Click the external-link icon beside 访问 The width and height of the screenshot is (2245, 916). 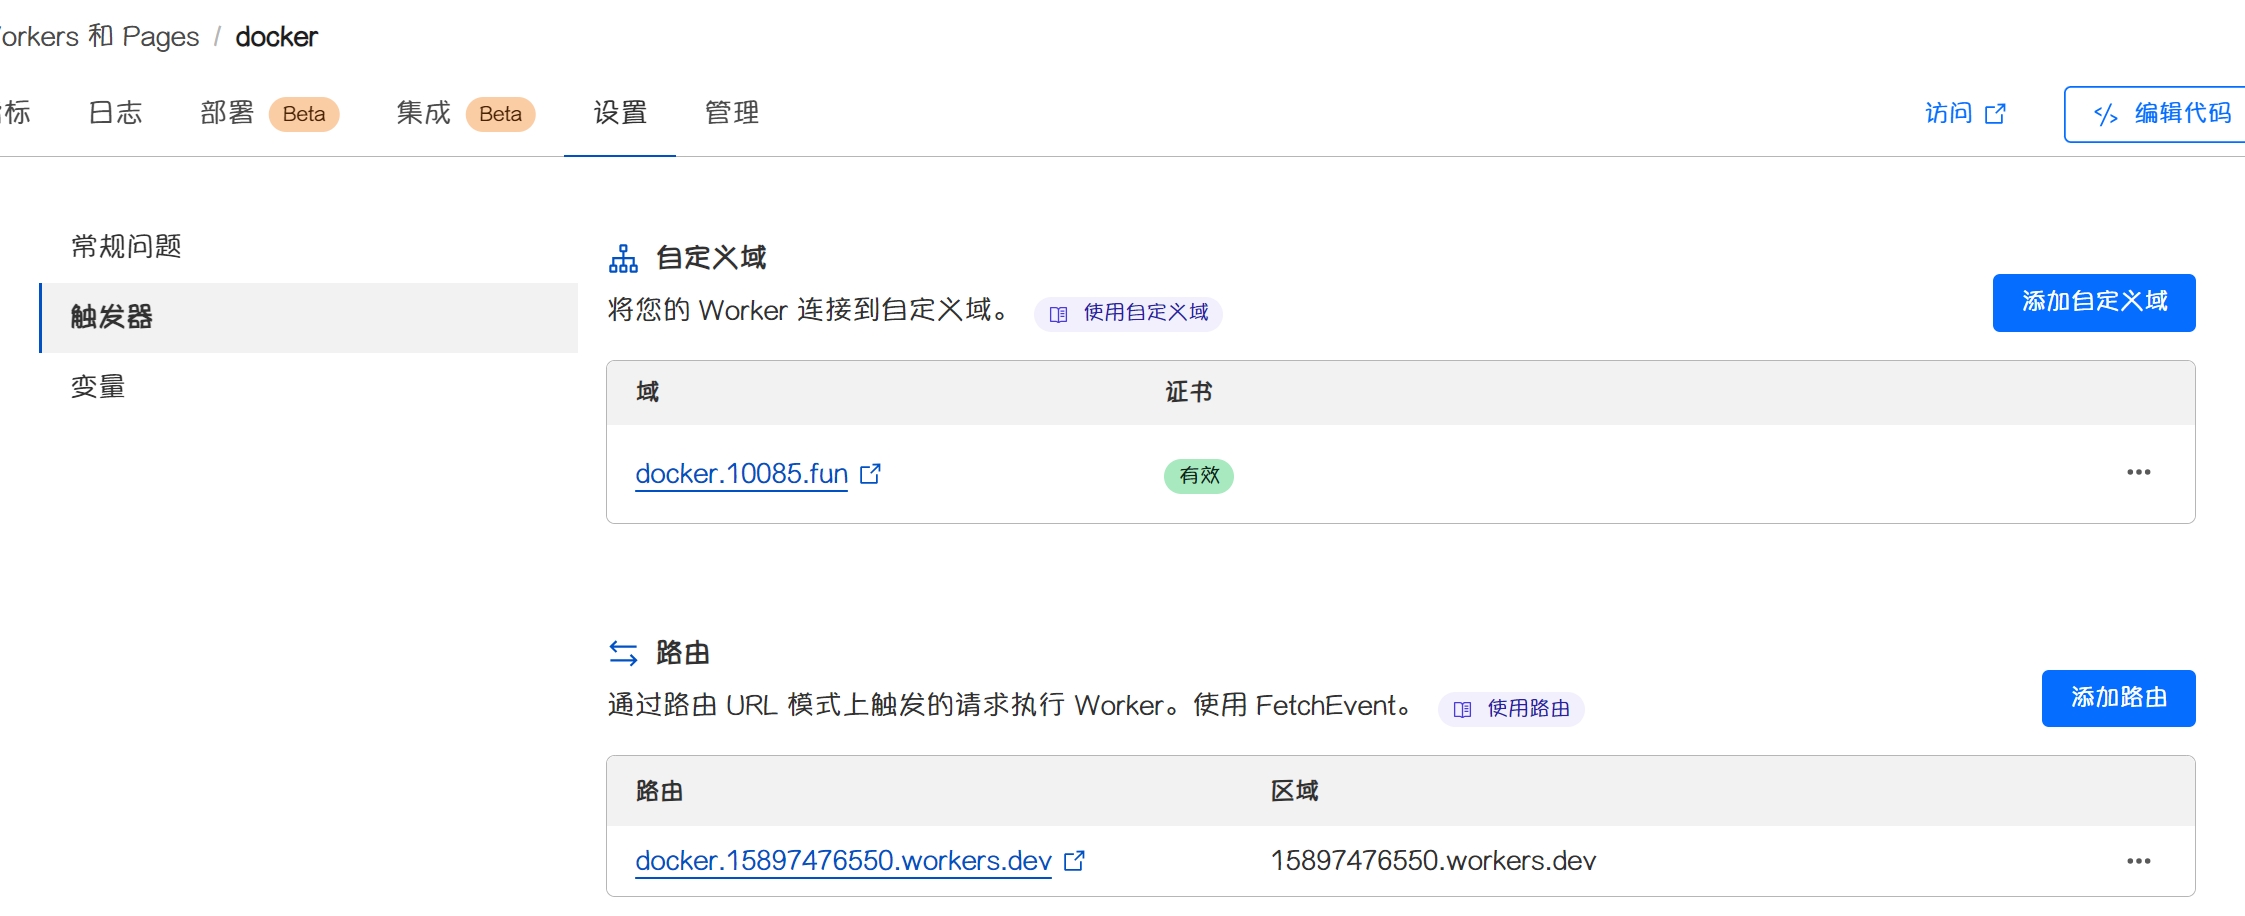1995,114
